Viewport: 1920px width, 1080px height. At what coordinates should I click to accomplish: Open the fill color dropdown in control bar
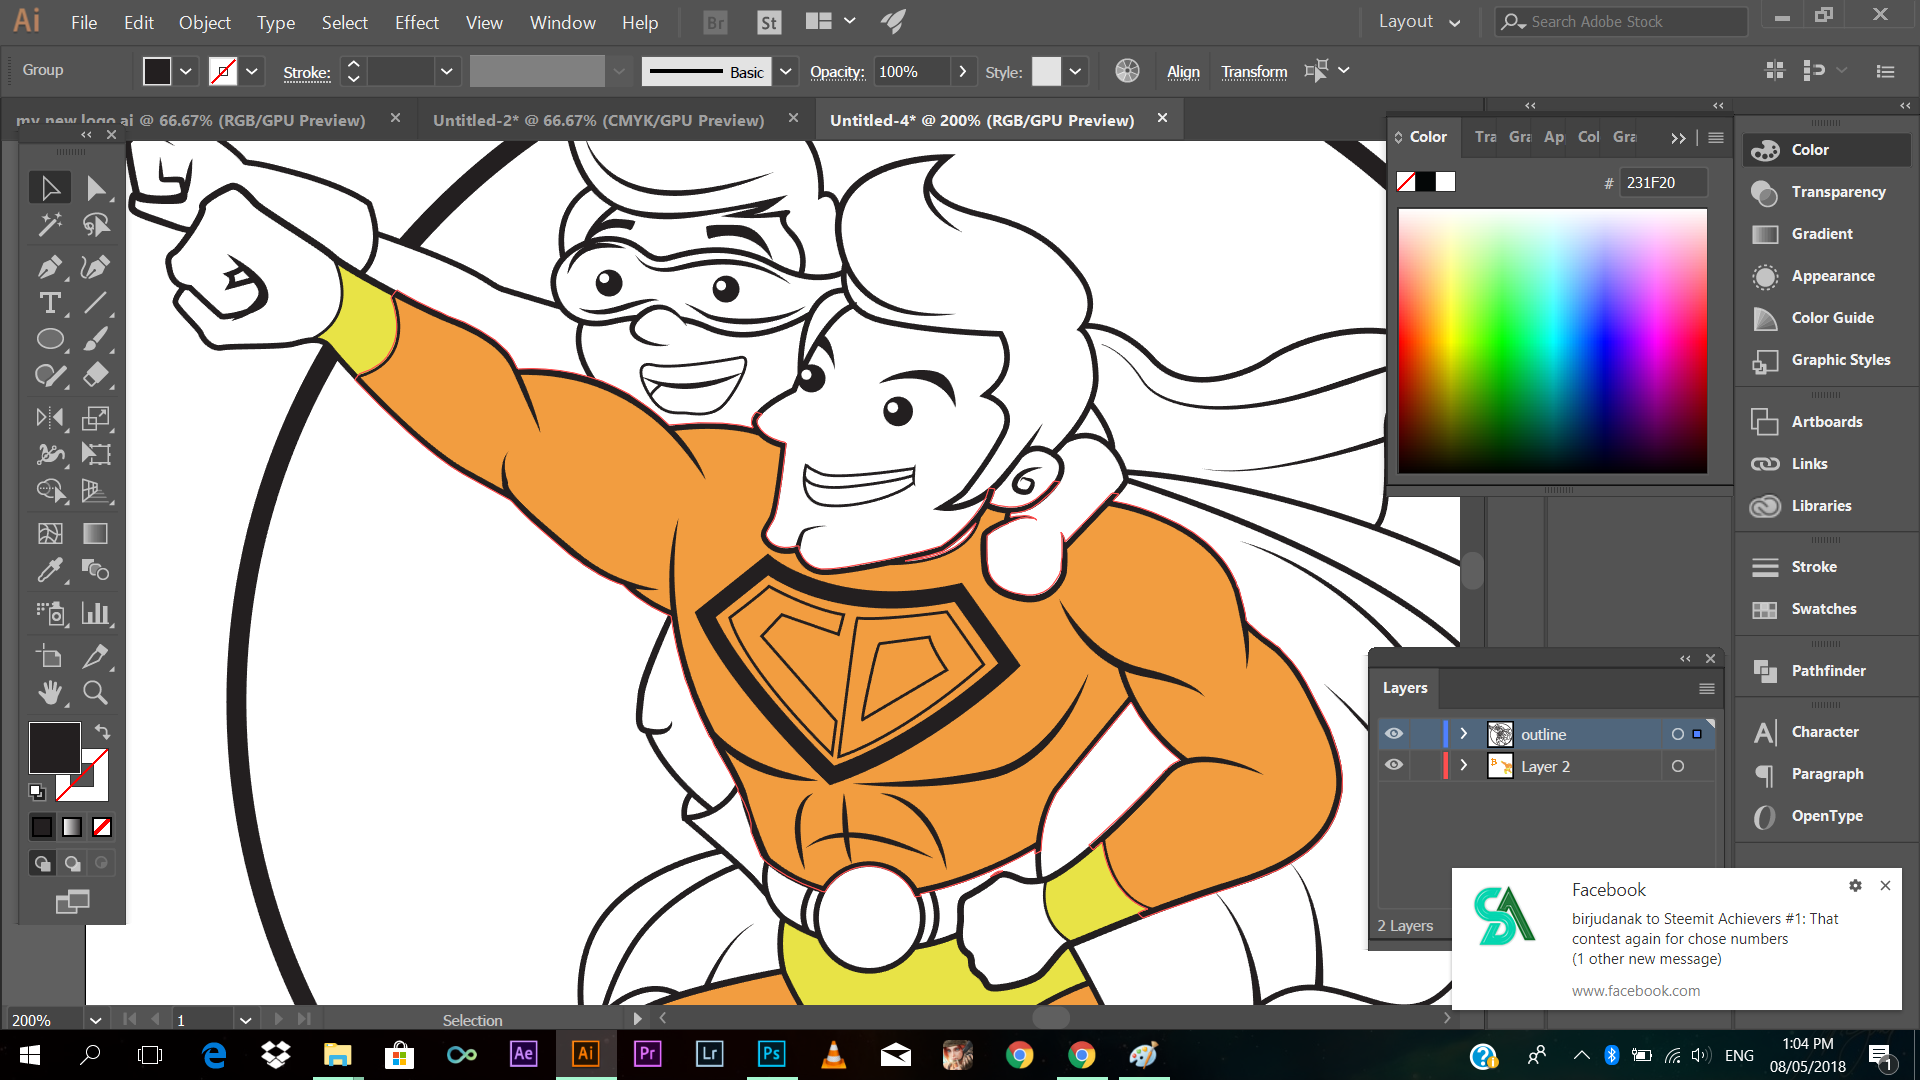(x=185, y=71)
